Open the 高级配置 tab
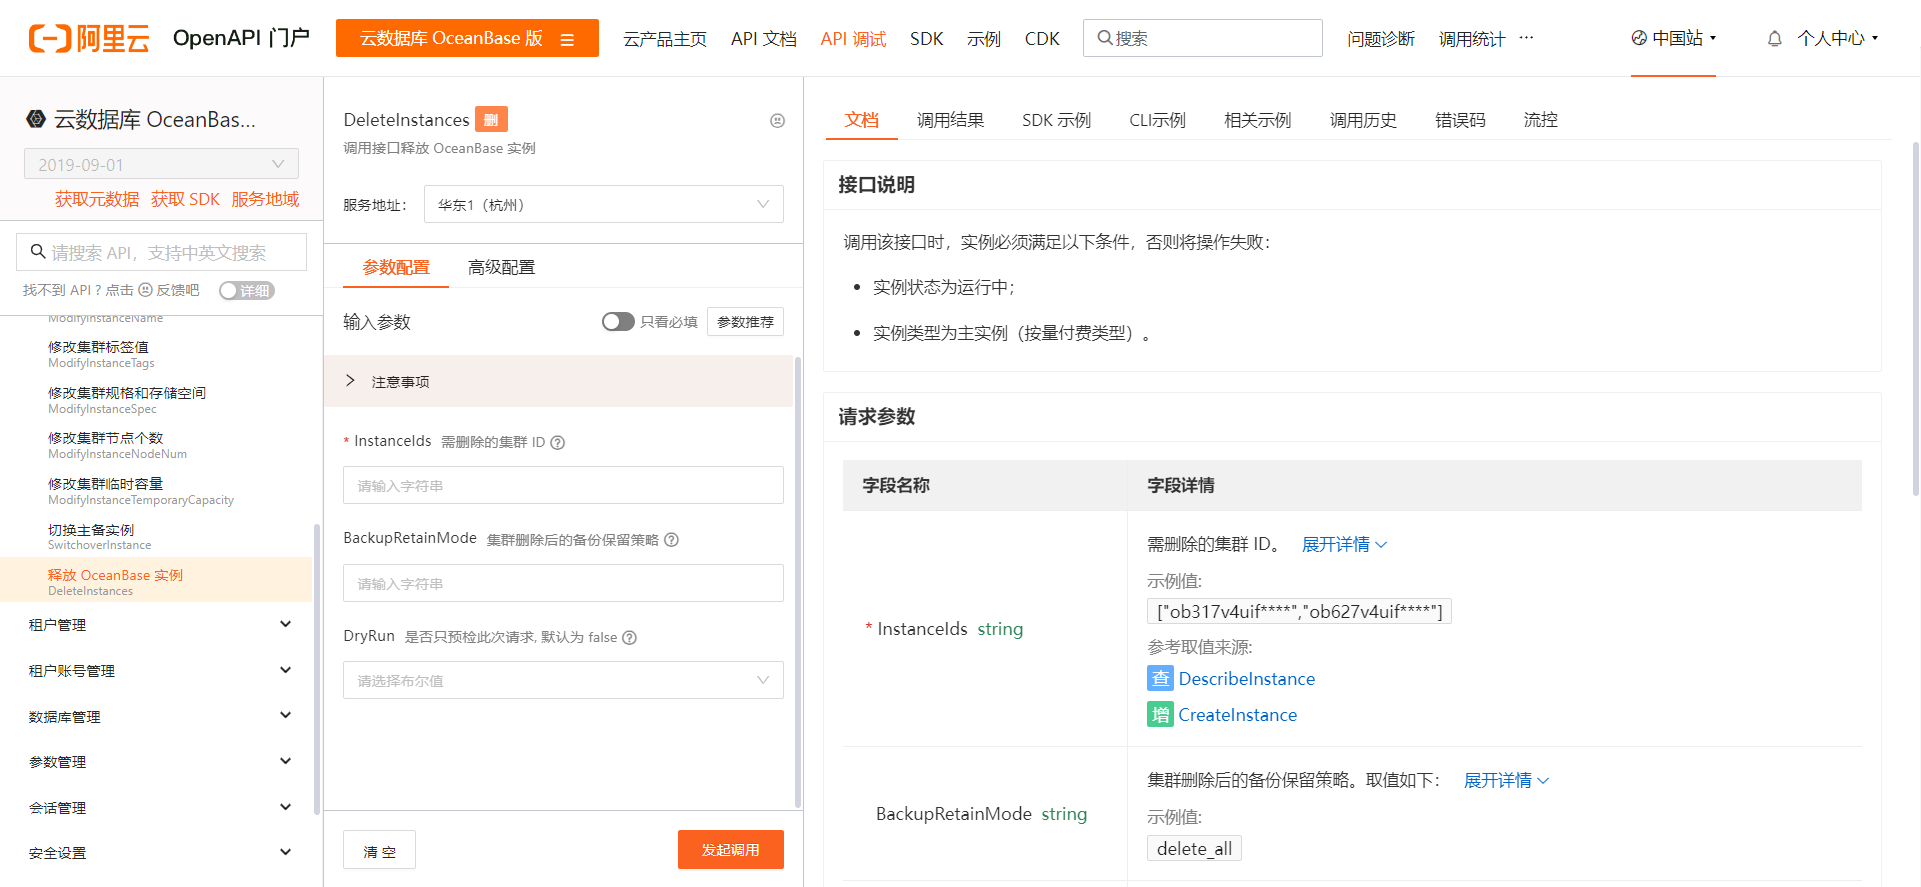Image resolution: width=1921 pixels, height=887 pixels. tap(501, 267)
